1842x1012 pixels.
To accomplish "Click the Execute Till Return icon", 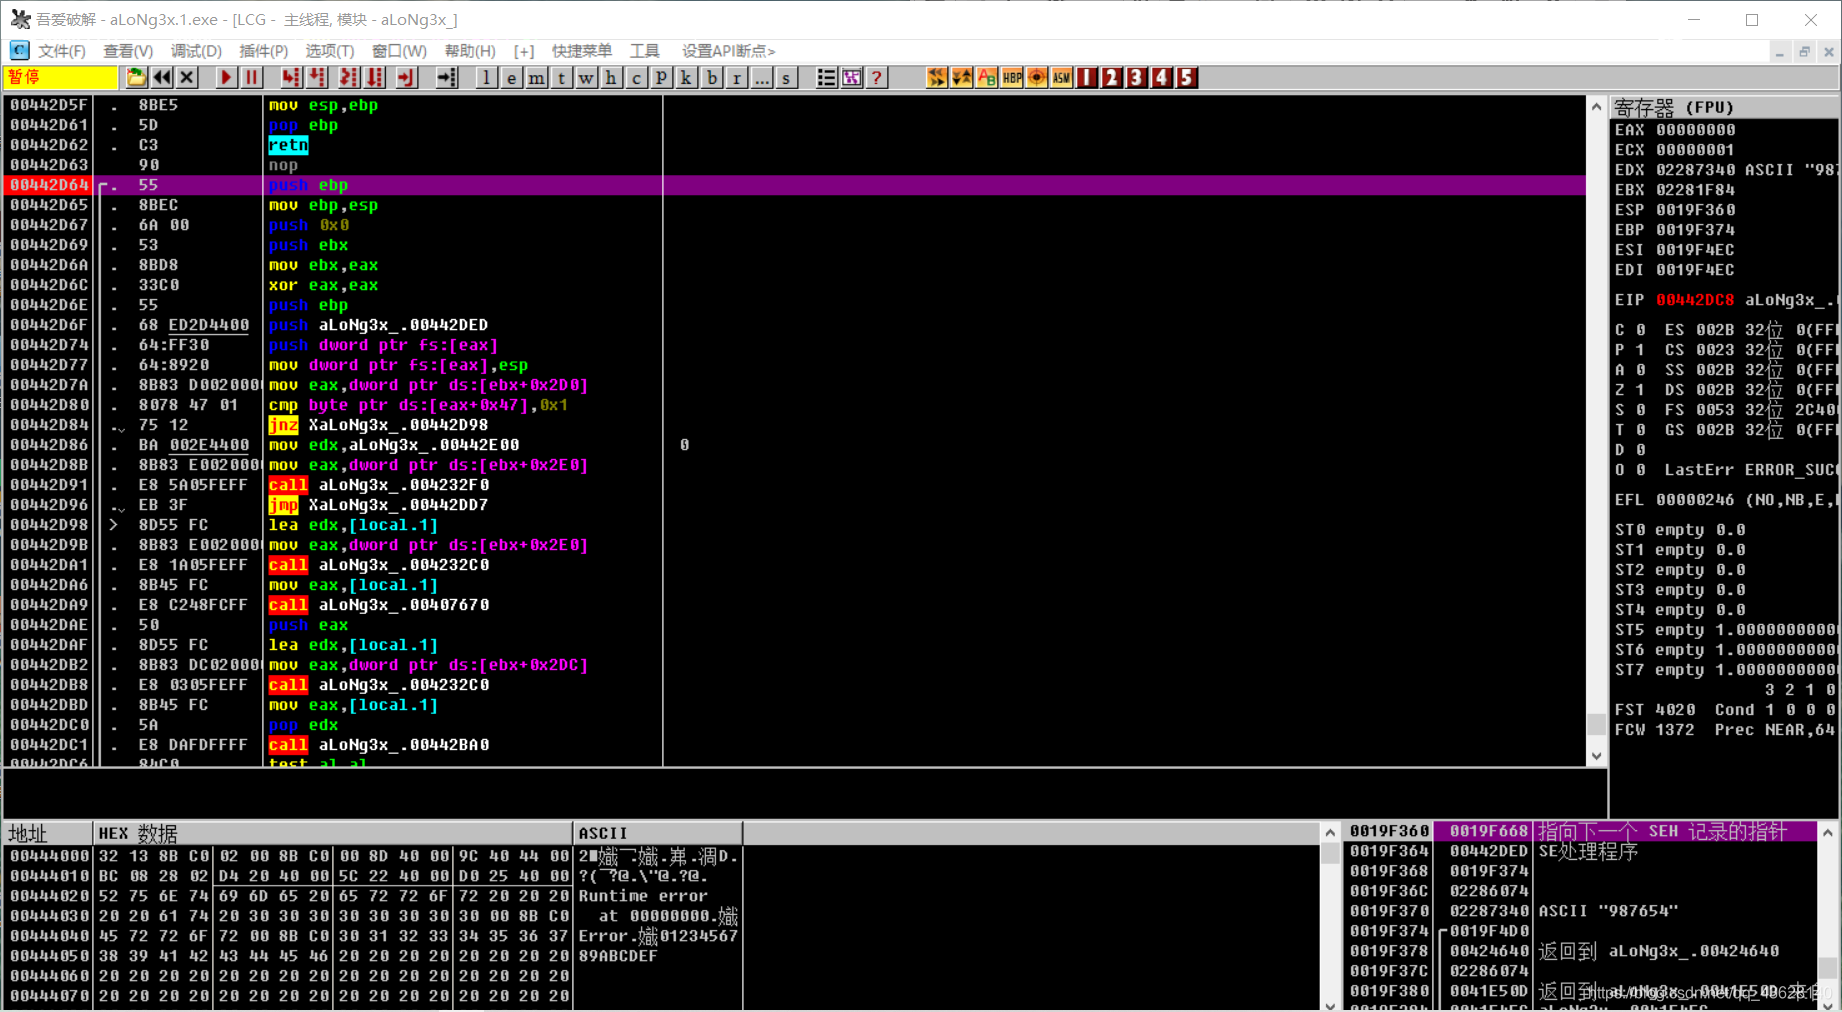I will click(406, 78).
